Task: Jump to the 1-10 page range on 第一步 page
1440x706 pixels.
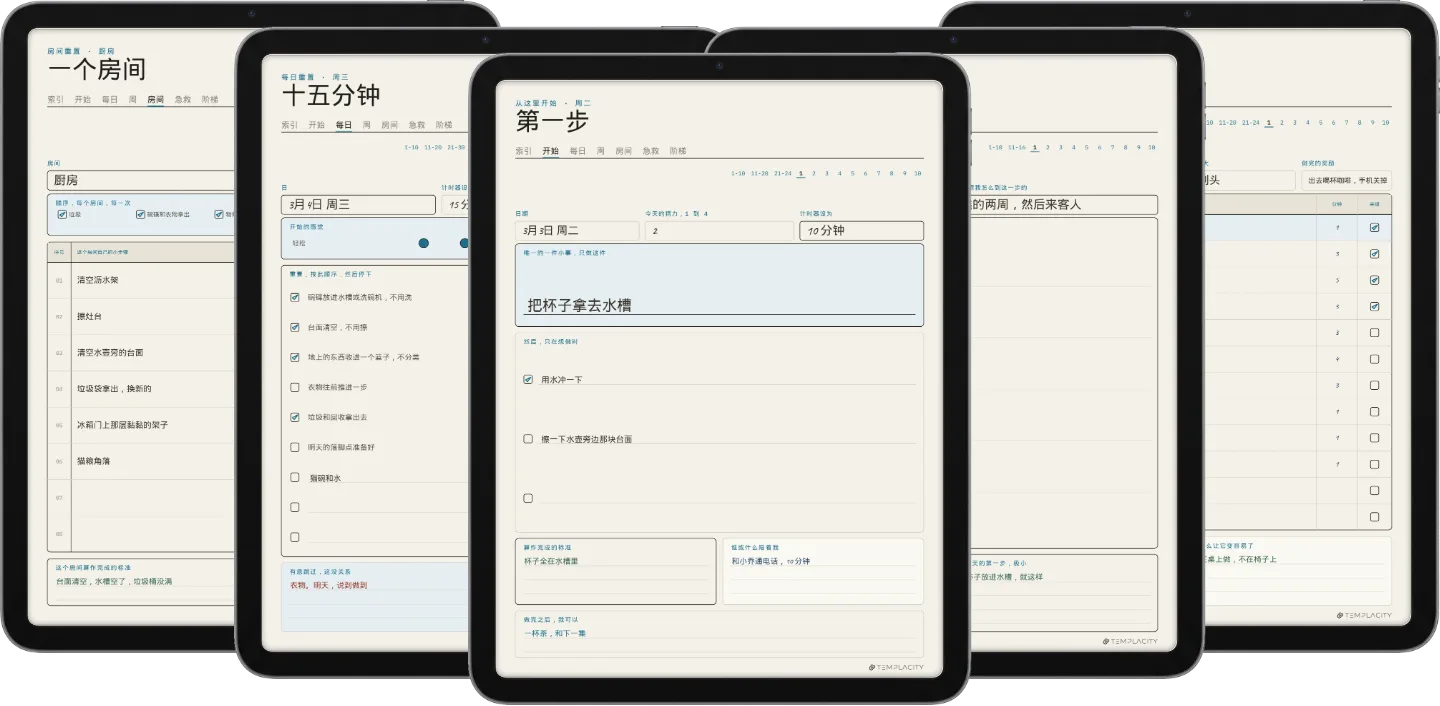Action: 738,174
